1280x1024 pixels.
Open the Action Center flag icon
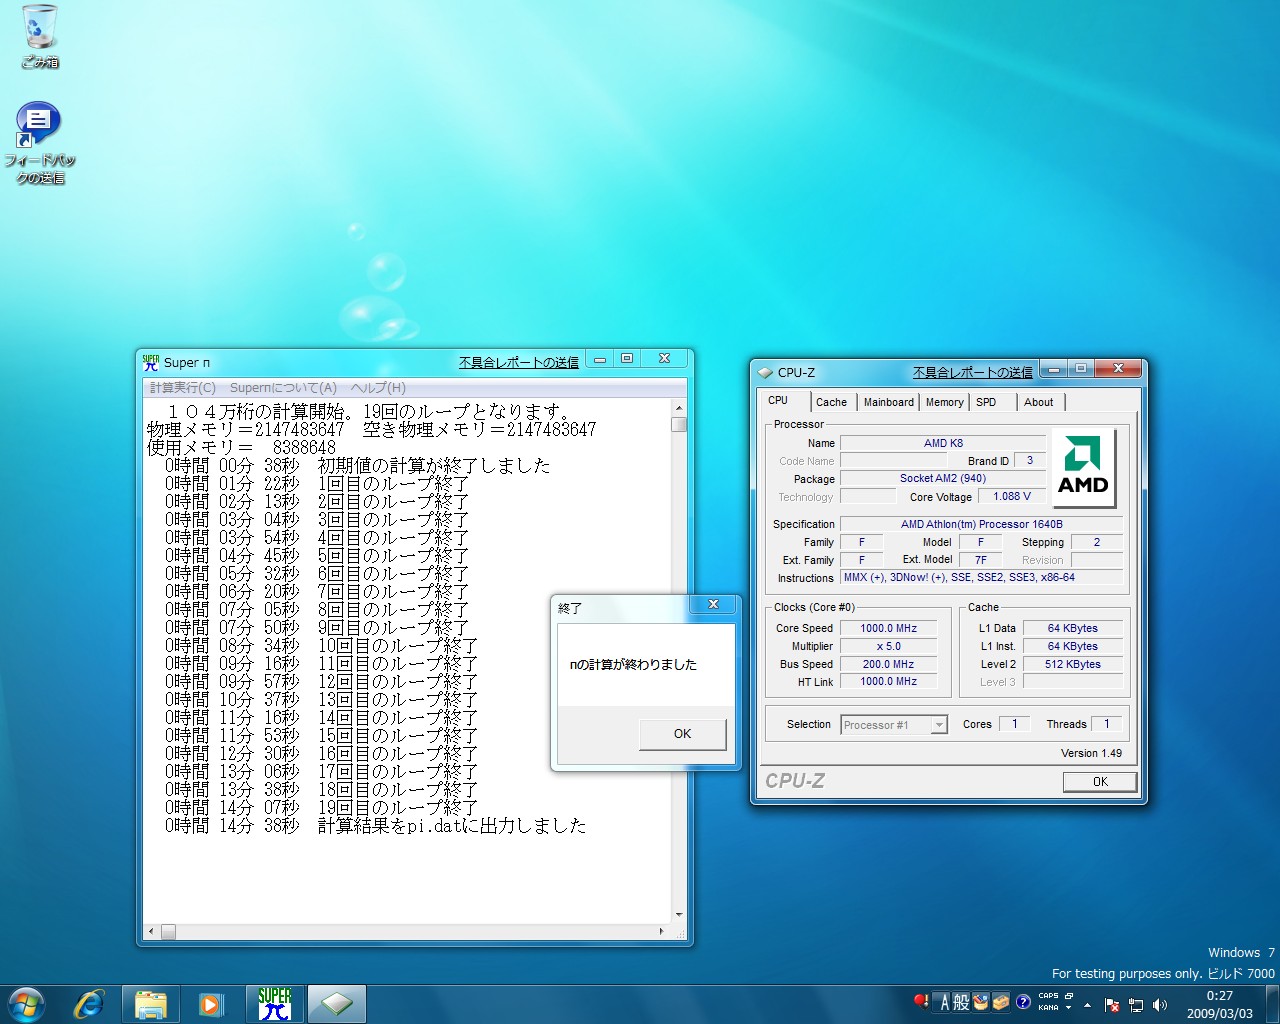(x=1112, y=1005)
